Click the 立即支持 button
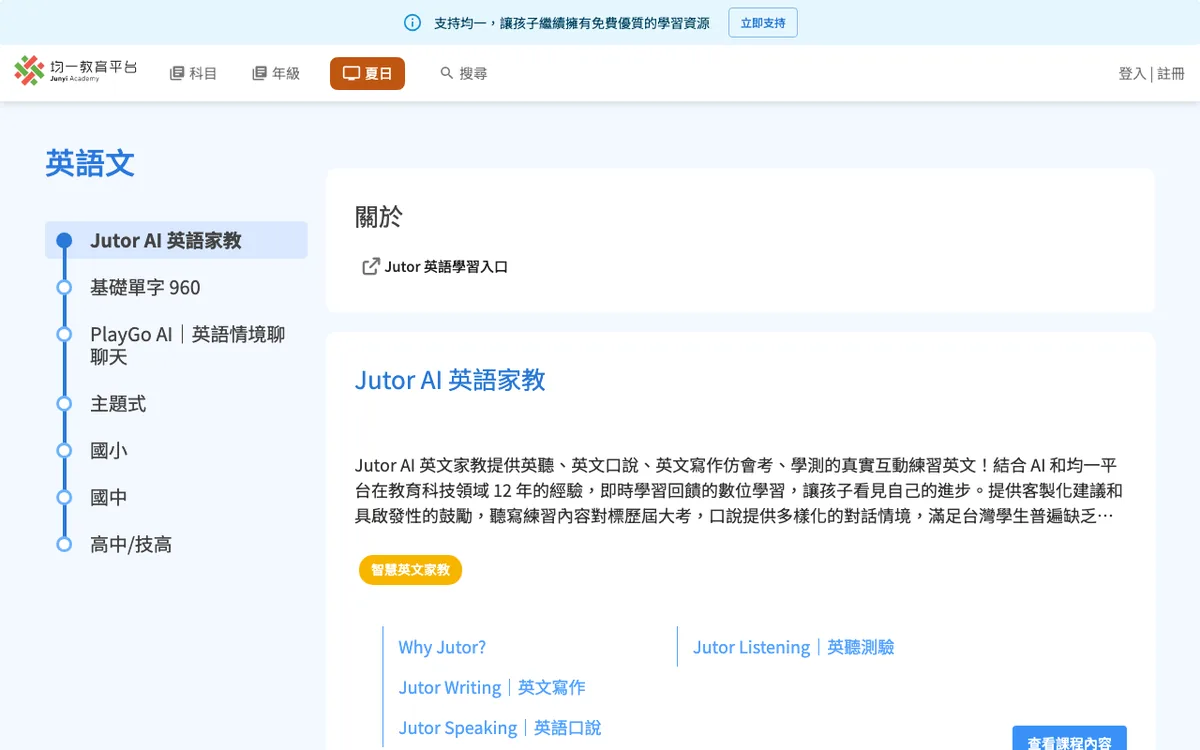The width and height of the screenshot is (1200, 750). click(763, 23)
